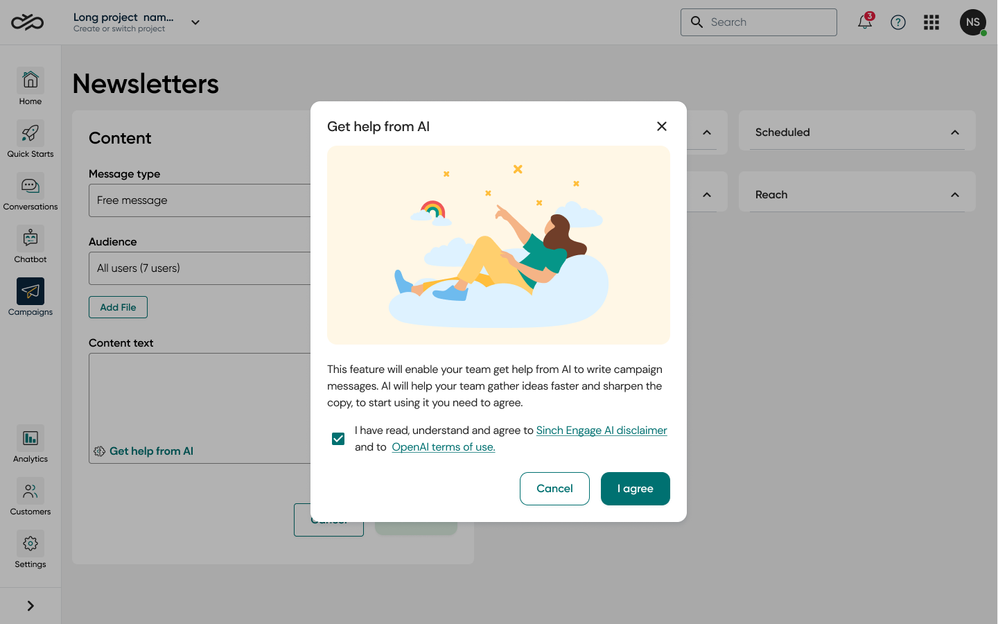Open the Home sidebar icon
Image resolution: width=998 pixels, height=624 pixels.
(x=30, y=80)
